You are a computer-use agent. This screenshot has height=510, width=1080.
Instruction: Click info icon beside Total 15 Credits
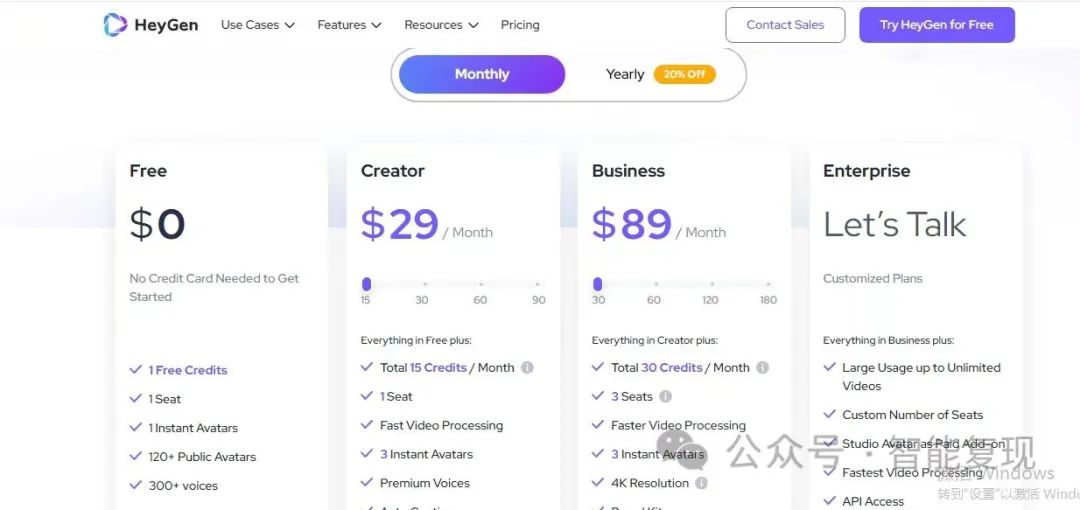[x=527, y=367]
